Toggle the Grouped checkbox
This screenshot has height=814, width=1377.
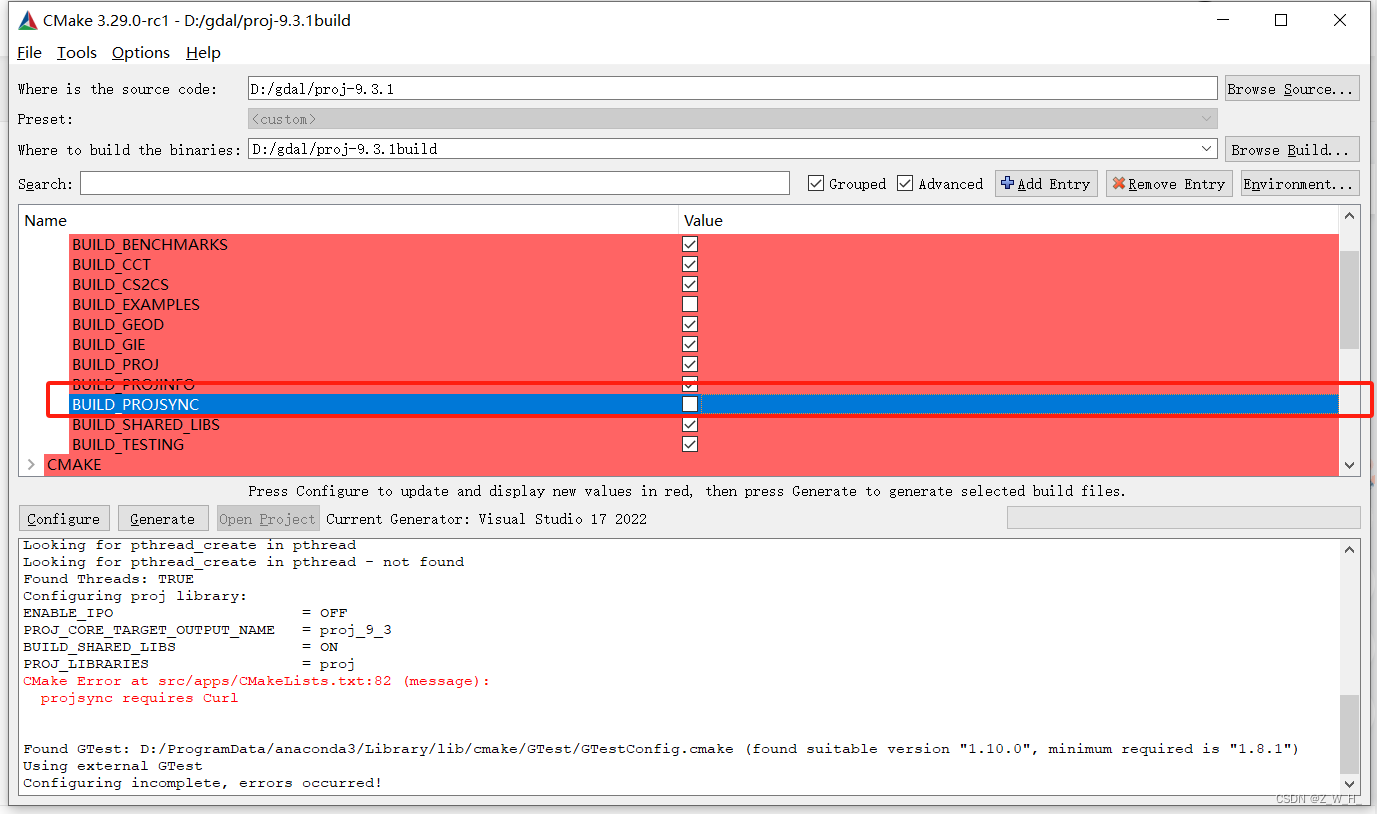tap(816, 183)
